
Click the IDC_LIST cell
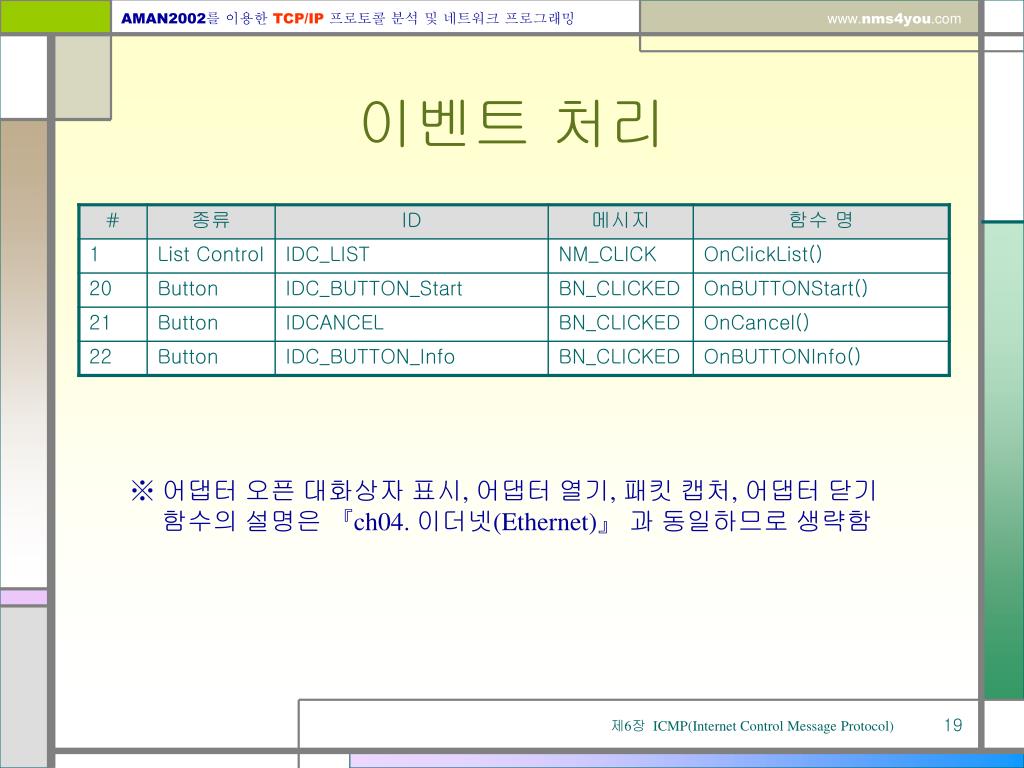pos(411,255)
